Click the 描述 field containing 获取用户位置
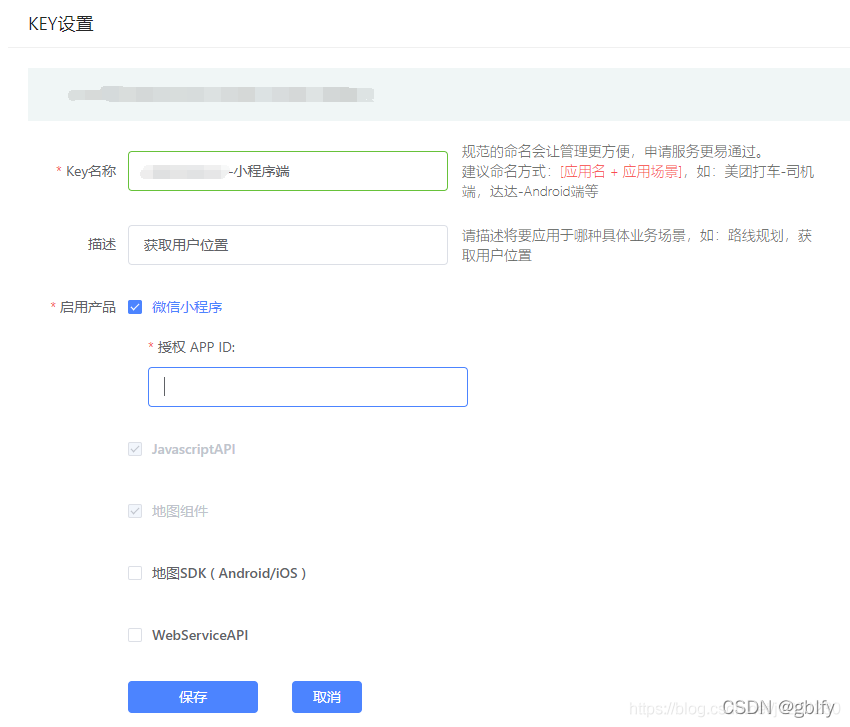 pos(287,245)
